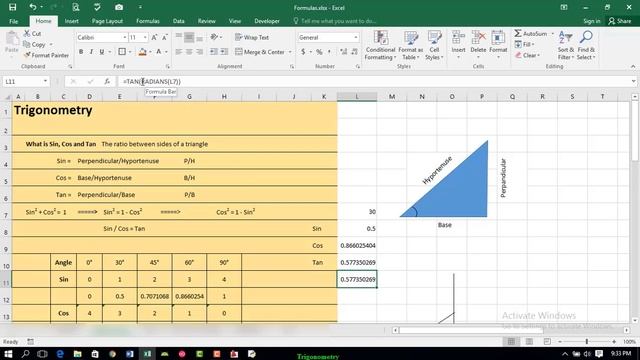The height and width of the screenshot is (360, 640).
Task: Switch to Page Layout view in status bar
Action: coord(529,342)
